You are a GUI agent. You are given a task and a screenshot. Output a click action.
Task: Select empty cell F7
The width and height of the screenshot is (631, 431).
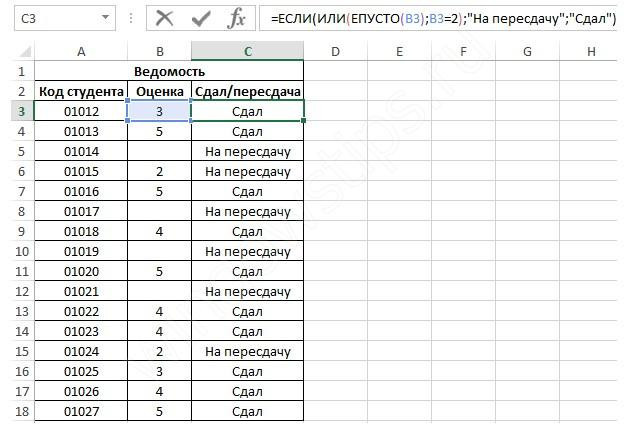coord(463,191)
